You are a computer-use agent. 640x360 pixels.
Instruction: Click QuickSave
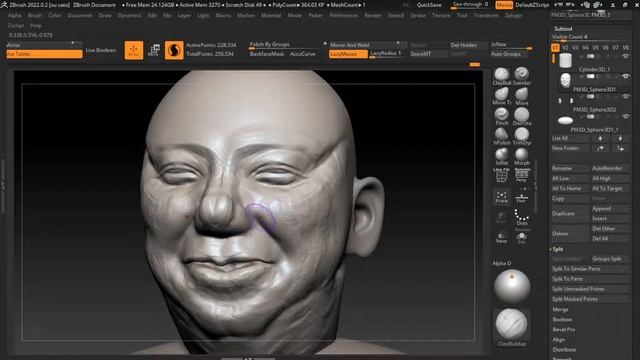pos(429,5)
